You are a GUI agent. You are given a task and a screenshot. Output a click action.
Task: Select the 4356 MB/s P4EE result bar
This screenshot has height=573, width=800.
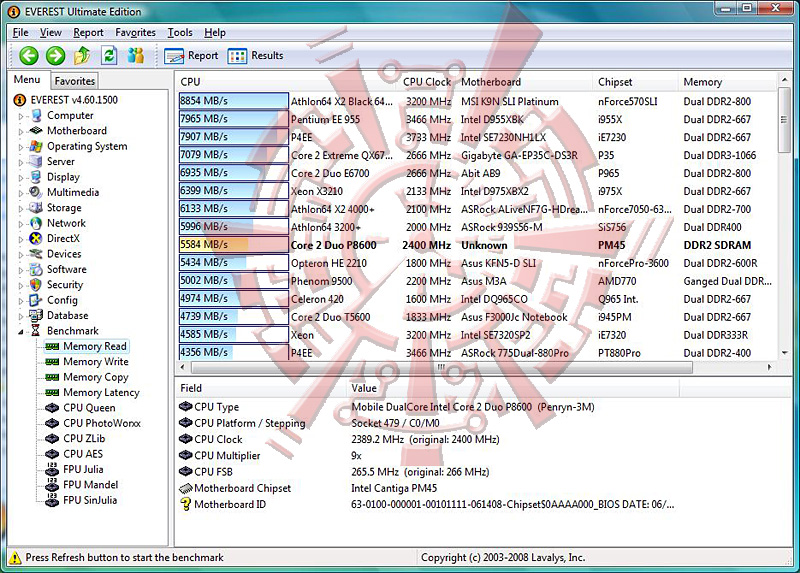pyautogui.click(x=234, y=353)
